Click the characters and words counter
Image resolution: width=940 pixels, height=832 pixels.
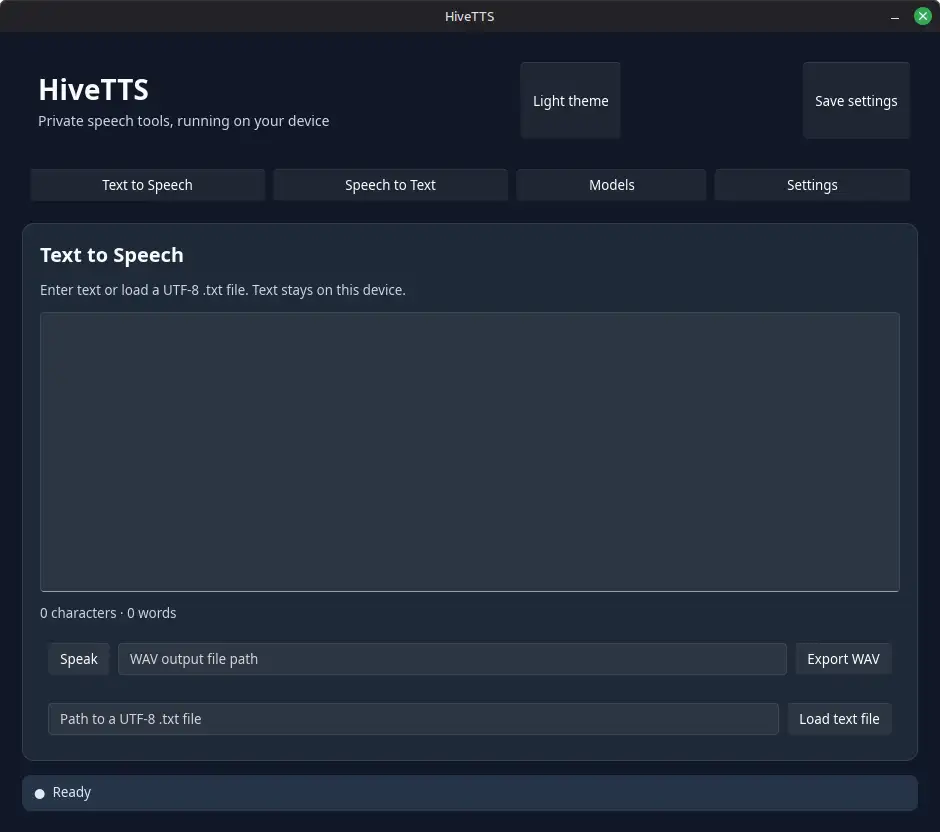pos(108,613)
